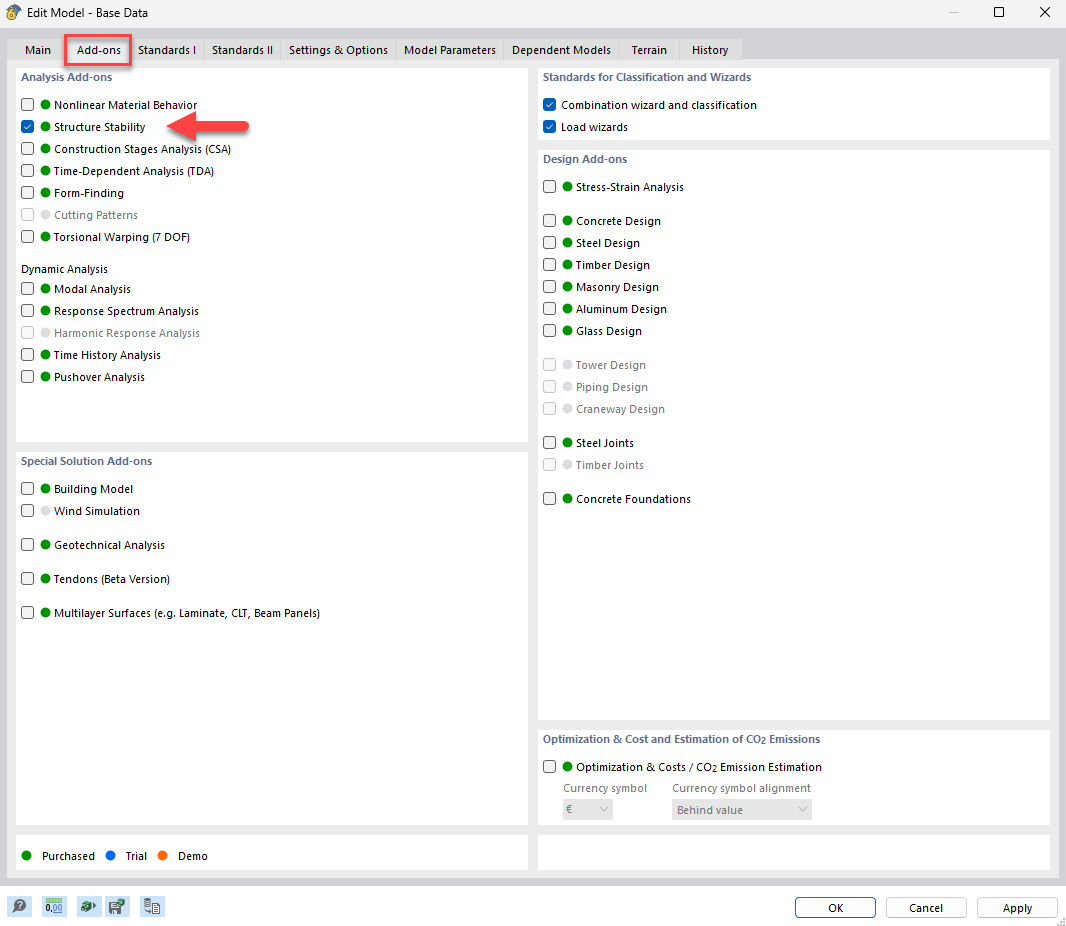Go to Settings & Options tab
Screen dimensions: 1066x926
point(338,50)
